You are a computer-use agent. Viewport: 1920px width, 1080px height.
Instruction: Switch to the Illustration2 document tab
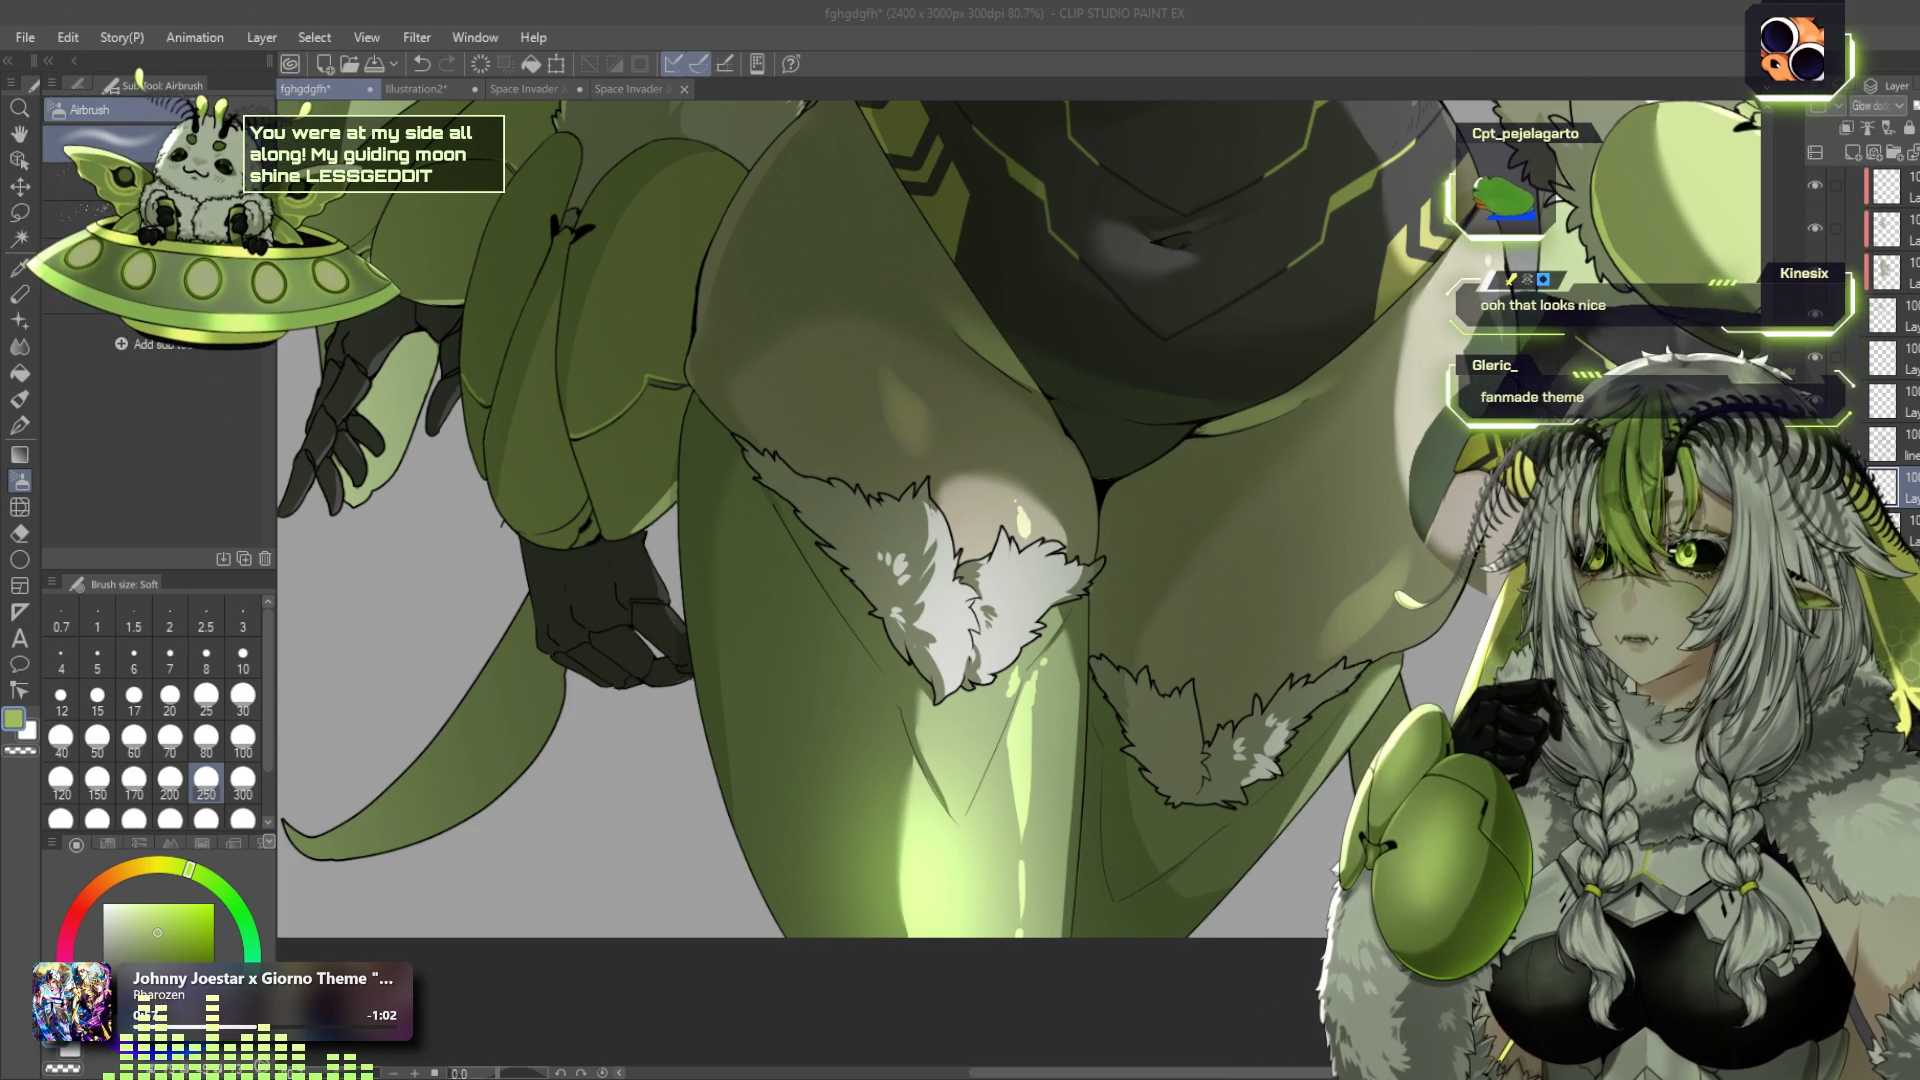tap(416, 89)
